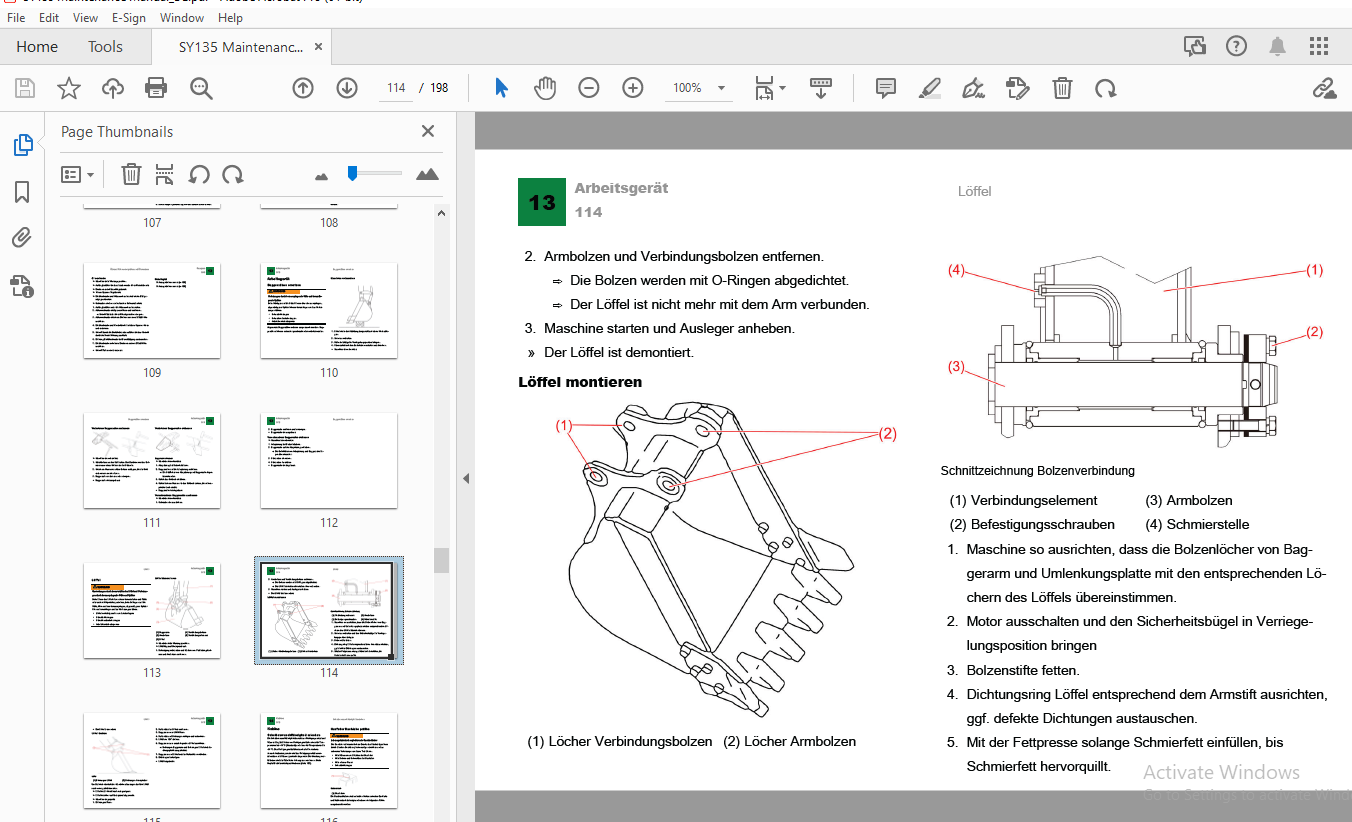Screen dimensions: 1352x822
Task: Activate the Hand pan tool
Action: (x=545, y=88)
